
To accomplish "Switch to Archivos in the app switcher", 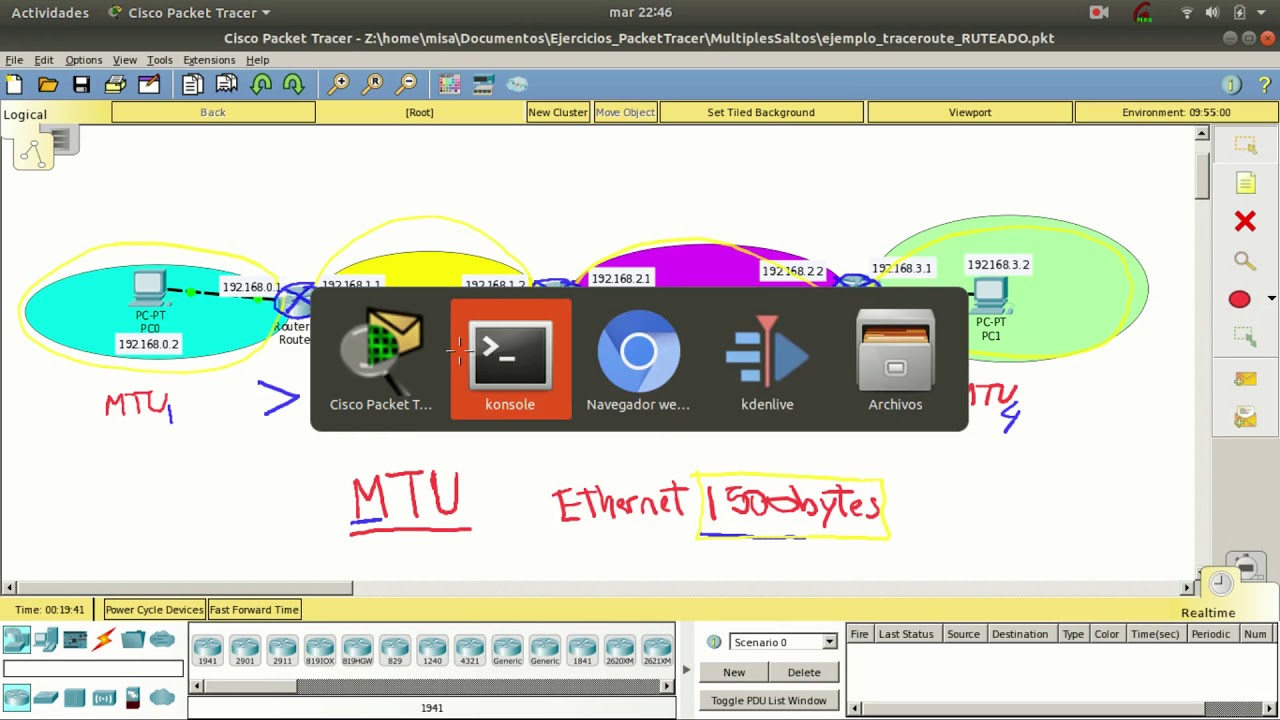I will point(895,360).
